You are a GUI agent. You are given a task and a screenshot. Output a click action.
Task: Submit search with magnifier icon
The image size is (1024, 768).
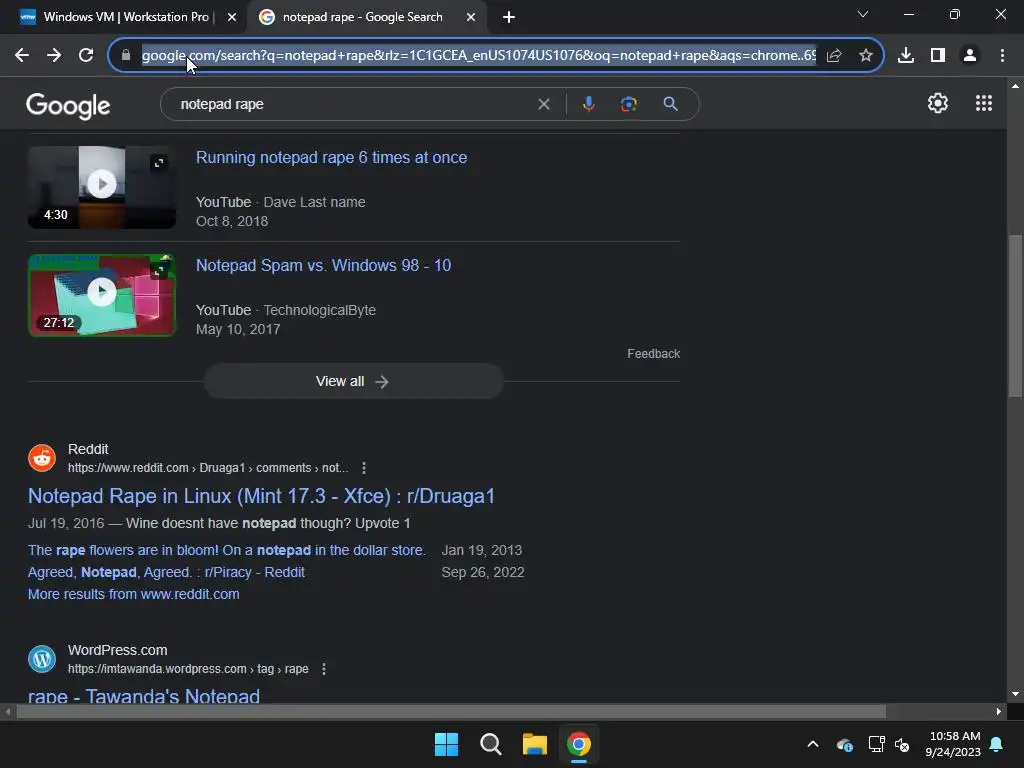click(670, 104)
